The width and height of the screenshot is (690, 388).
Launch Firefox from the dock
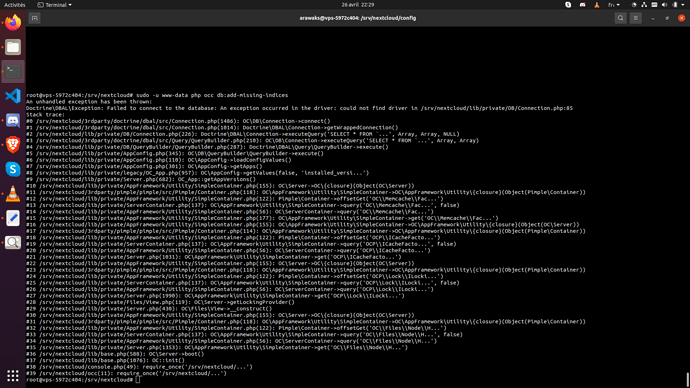(x=13, y=22)
